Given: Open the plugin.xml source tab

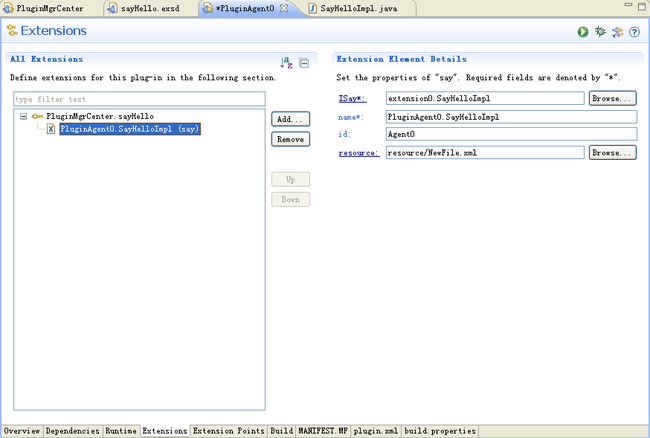Looking at the screenshot, I should pyautogui.click(x=376, y=431).
